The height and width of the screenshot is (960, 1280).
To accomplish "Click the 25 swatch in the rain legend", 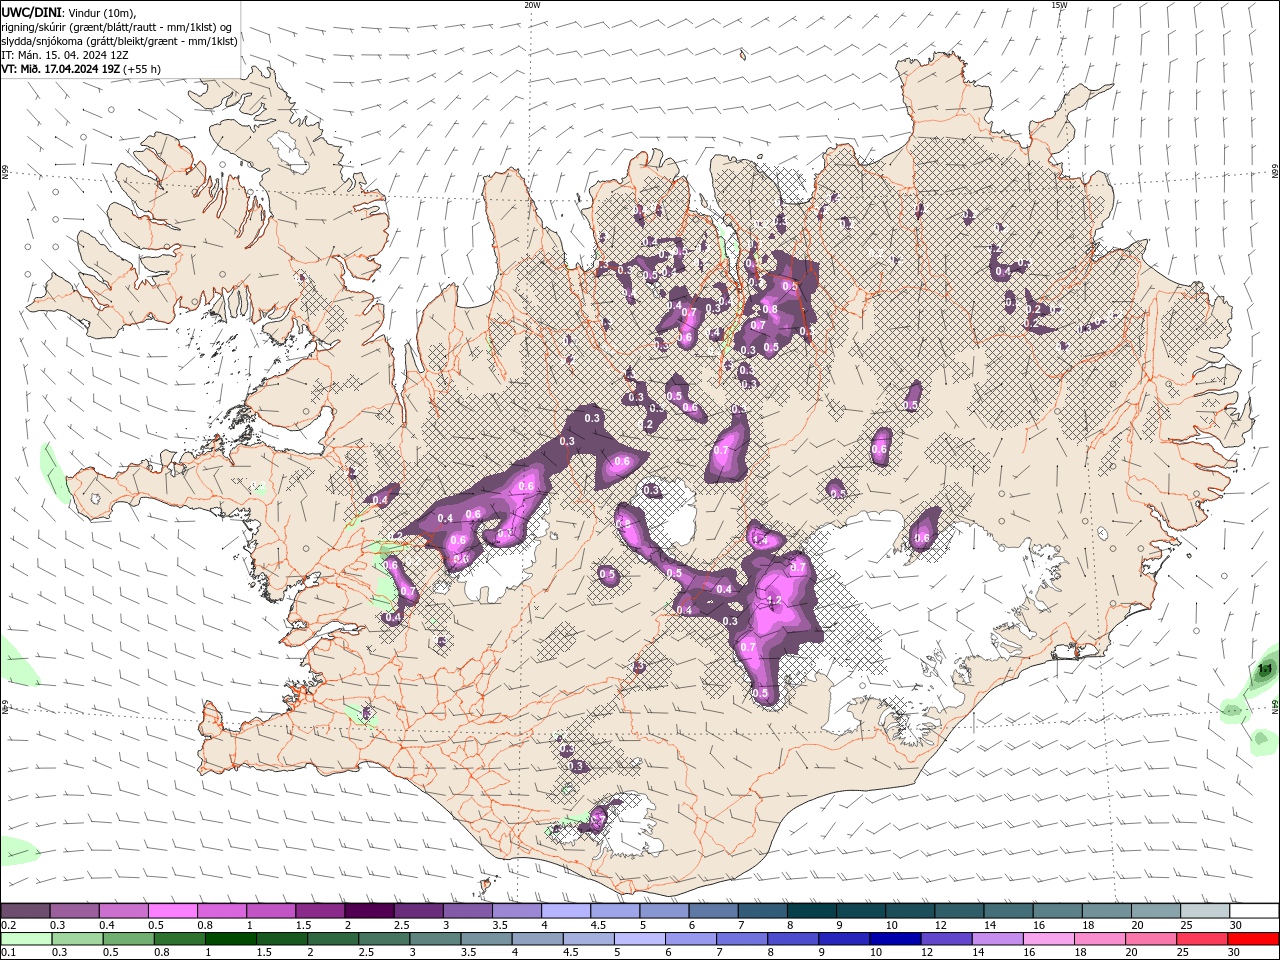I will [1203, 938].
